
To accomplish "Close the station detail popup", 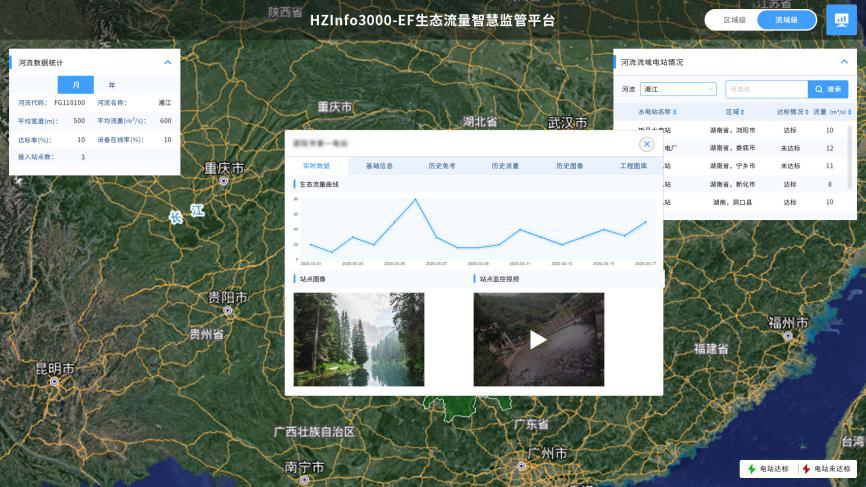I will coord(647,144).
